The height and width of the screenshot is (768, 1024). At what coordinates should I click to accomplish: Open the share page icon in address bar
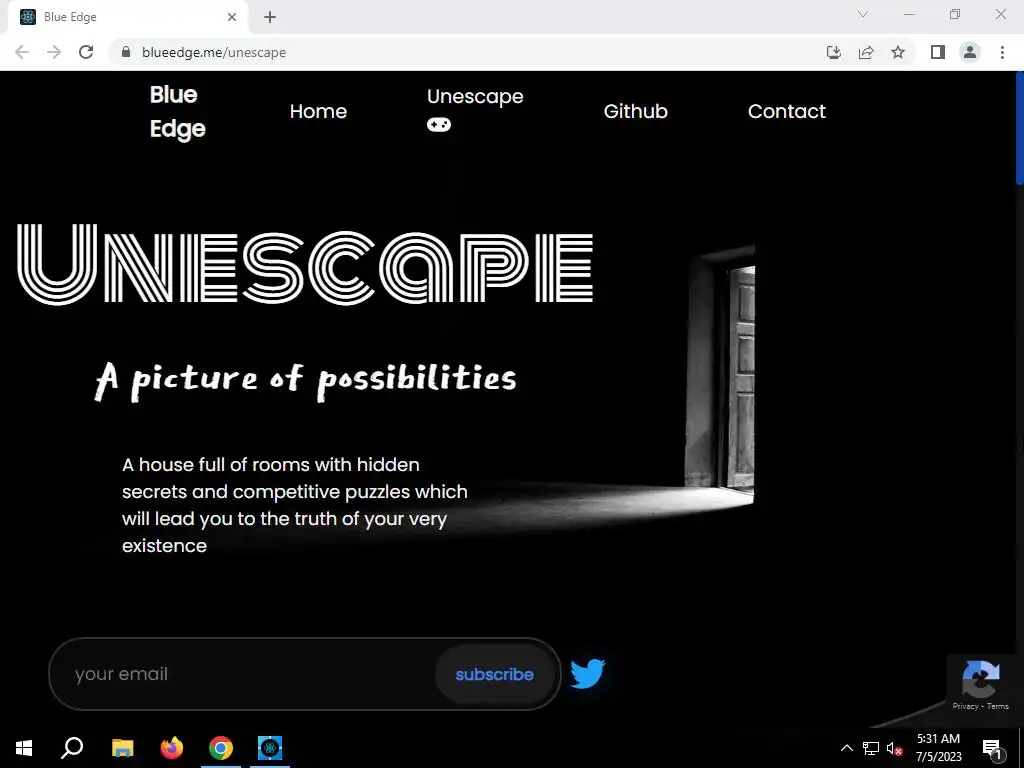point(866,52)
